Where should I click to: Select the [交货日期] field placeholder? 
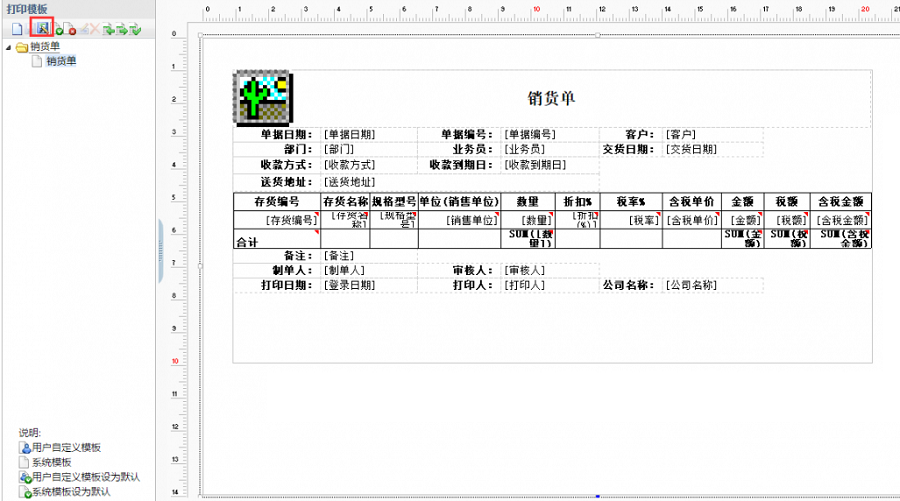pos(691,149)
